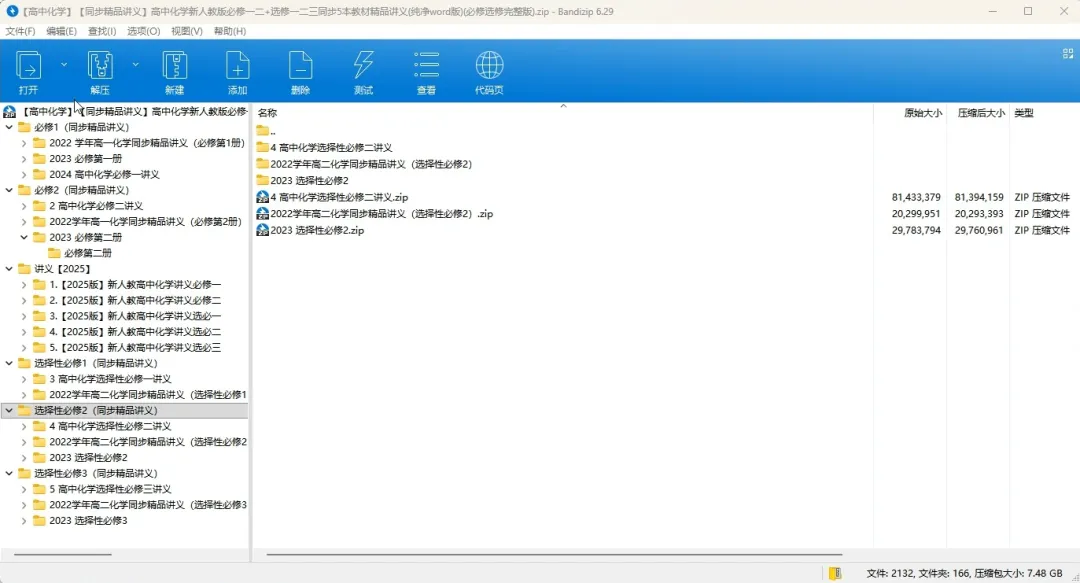Expand 1.【2025版】新人教高中化学讲义必修一 node
Screen dimensions: 1080x583
point(24,285)
